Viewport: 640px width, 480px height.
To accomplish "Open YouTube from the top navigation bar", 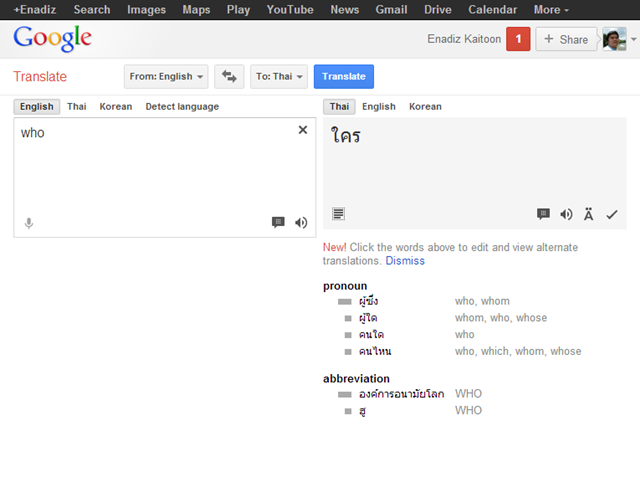I will click(x=290, y=10).
